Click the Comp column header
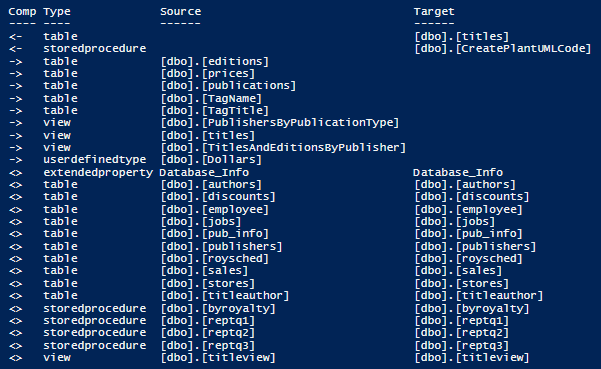Viewport: 601px width, 369px height. (x=22, y=11)
